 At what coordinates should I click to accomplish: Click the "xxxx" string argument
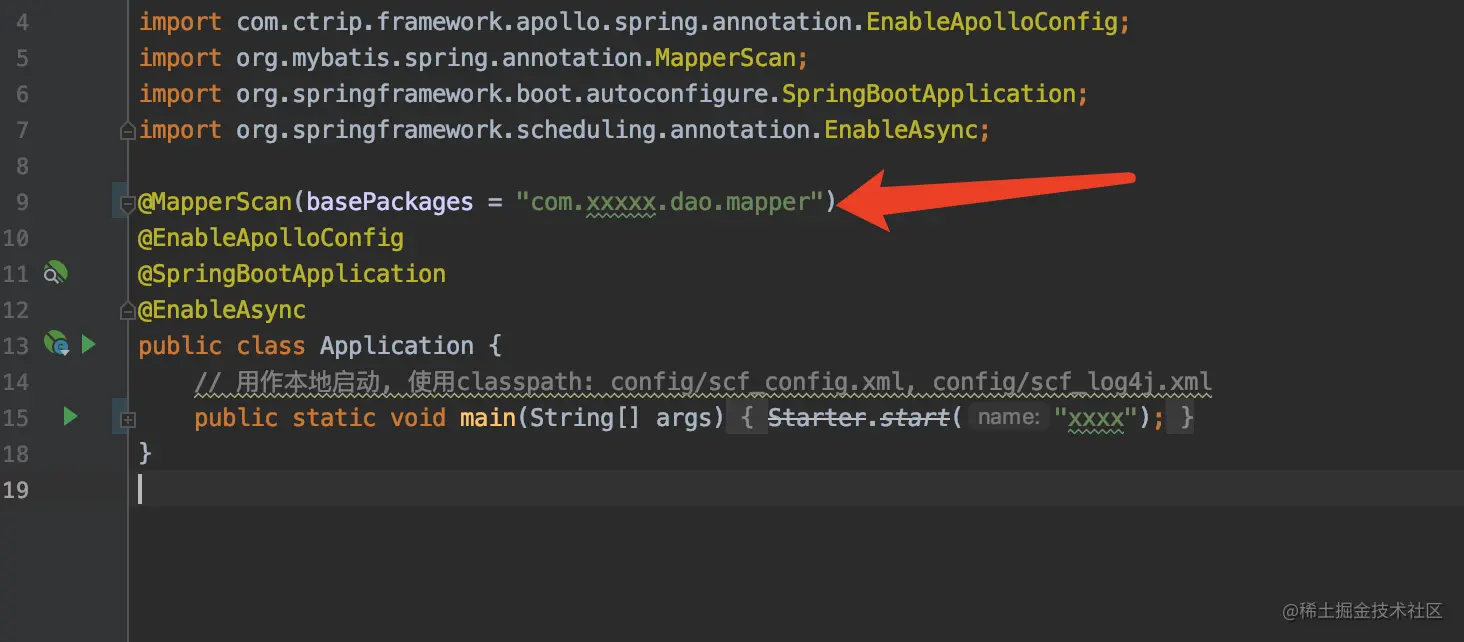tap(1096, 418)
